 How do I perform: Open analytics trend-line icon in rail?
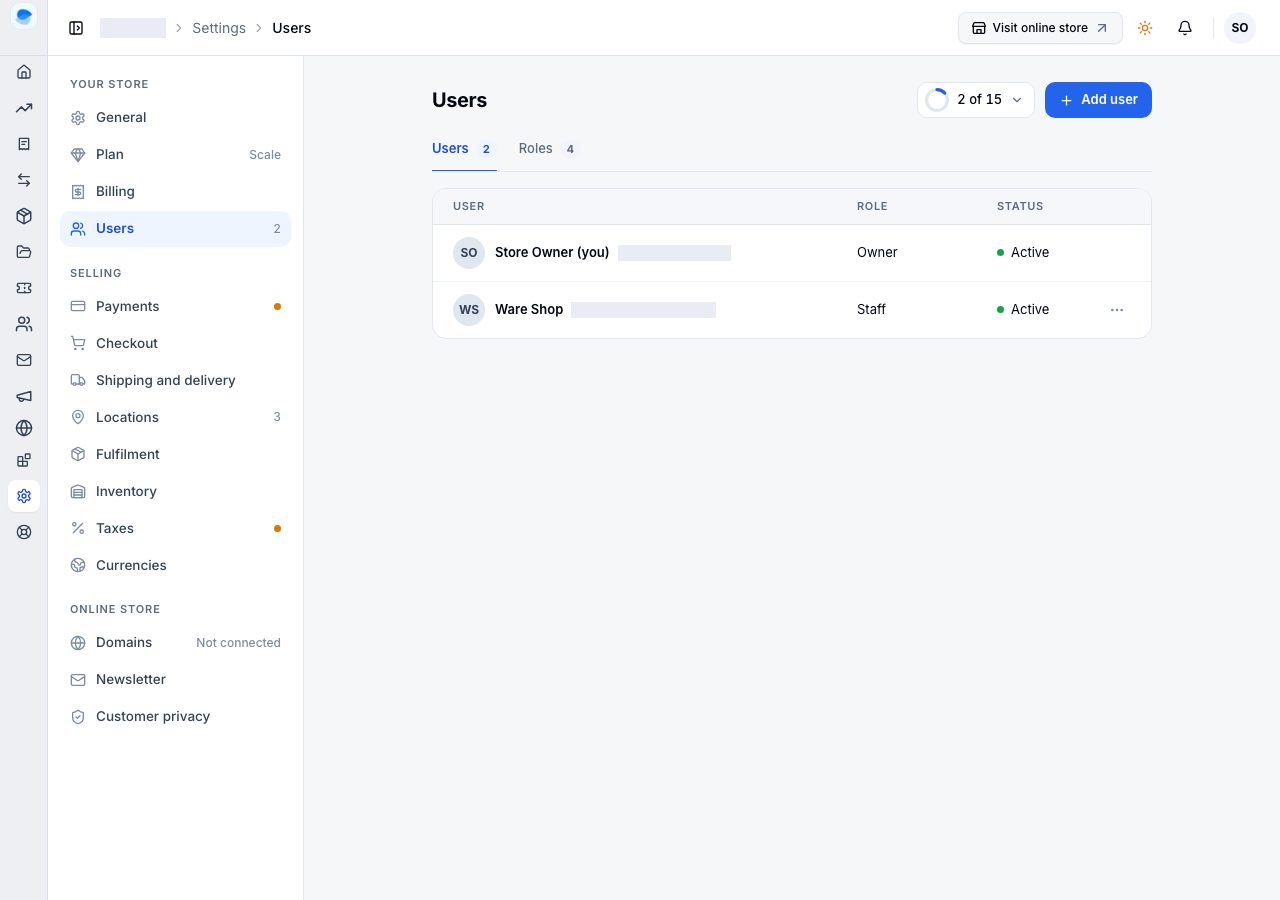24,108
